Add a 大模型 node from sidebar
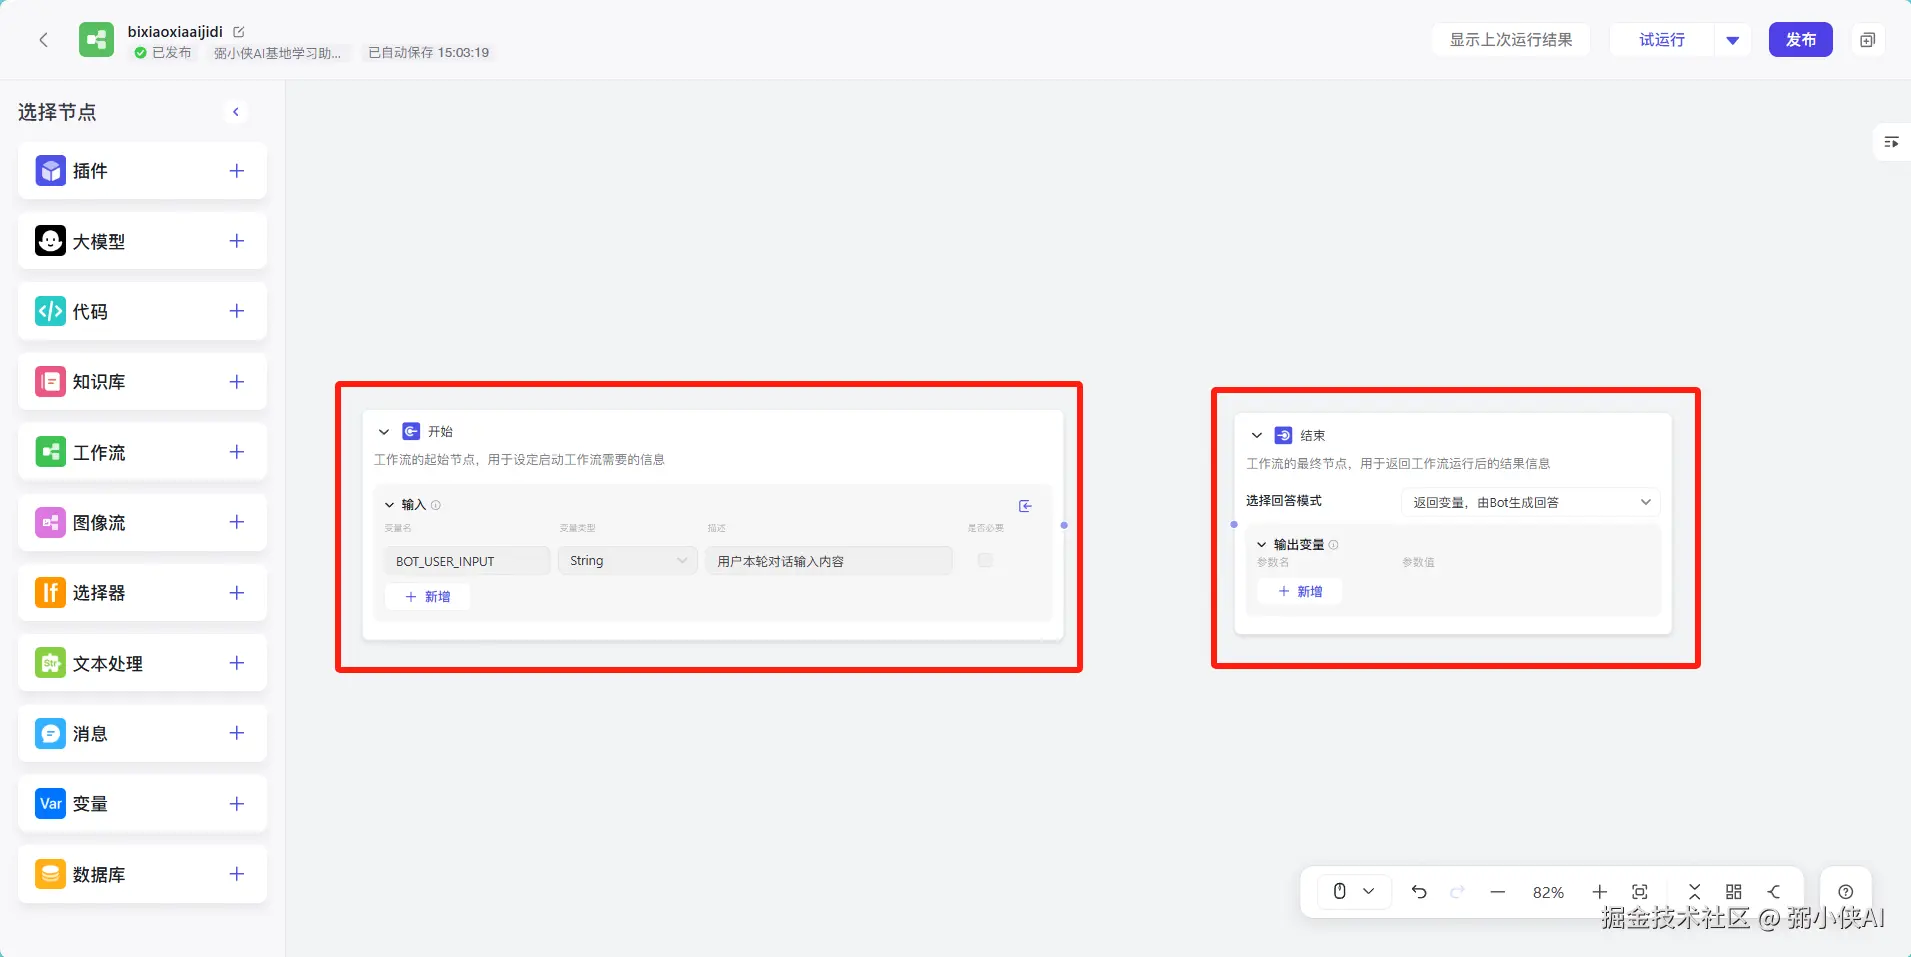The width and height of the screenshot is (1911, 957). tap(237, 241)
